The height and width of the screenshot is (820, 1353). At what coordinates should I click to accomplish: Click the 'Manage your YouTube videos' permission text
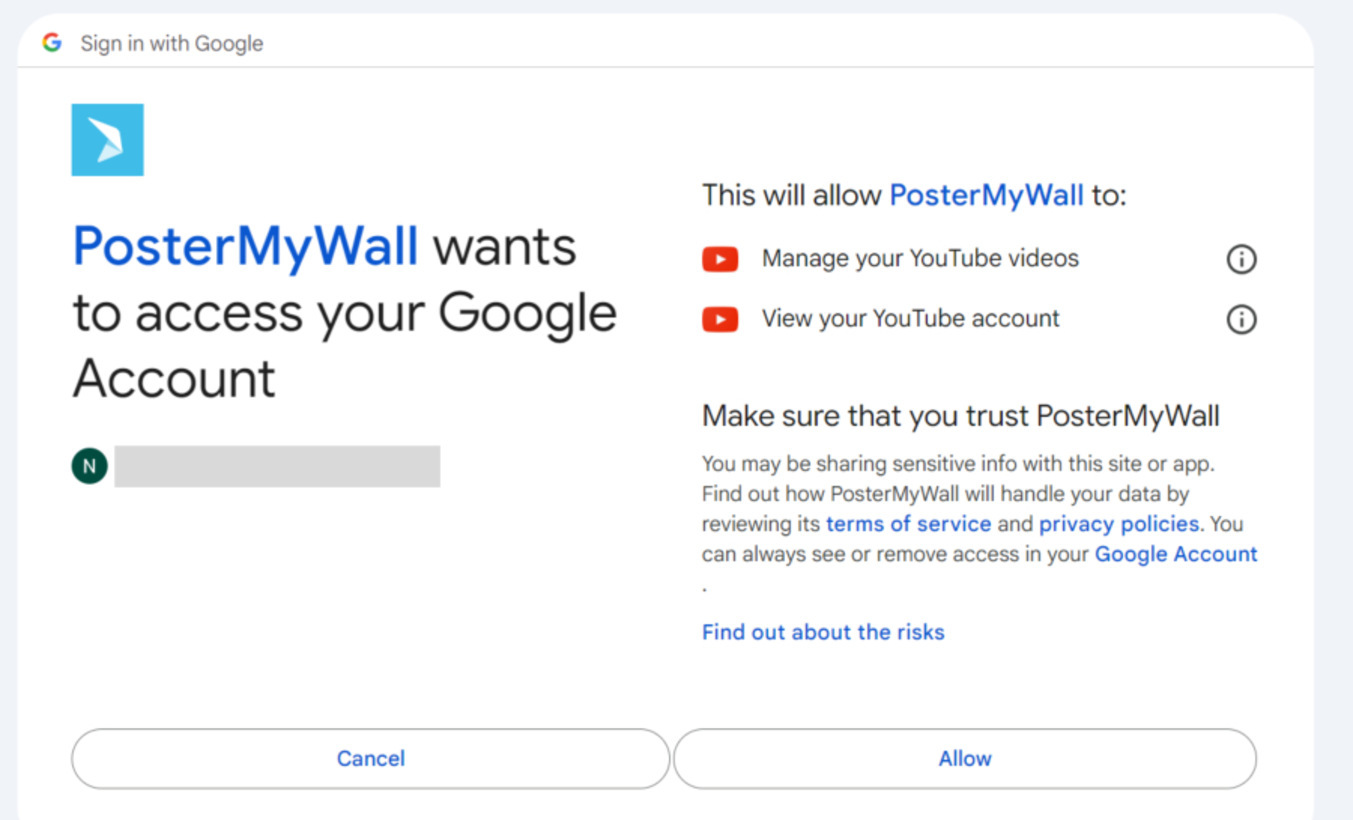(x=920, y=259)
